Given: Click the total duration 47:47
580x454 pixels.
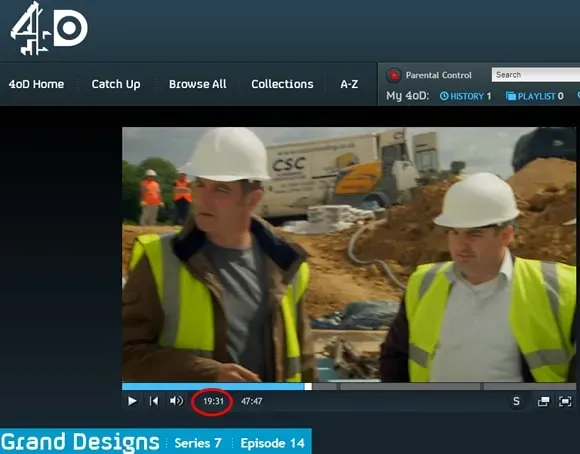Looking at the screenshot, I should [252, 401].
